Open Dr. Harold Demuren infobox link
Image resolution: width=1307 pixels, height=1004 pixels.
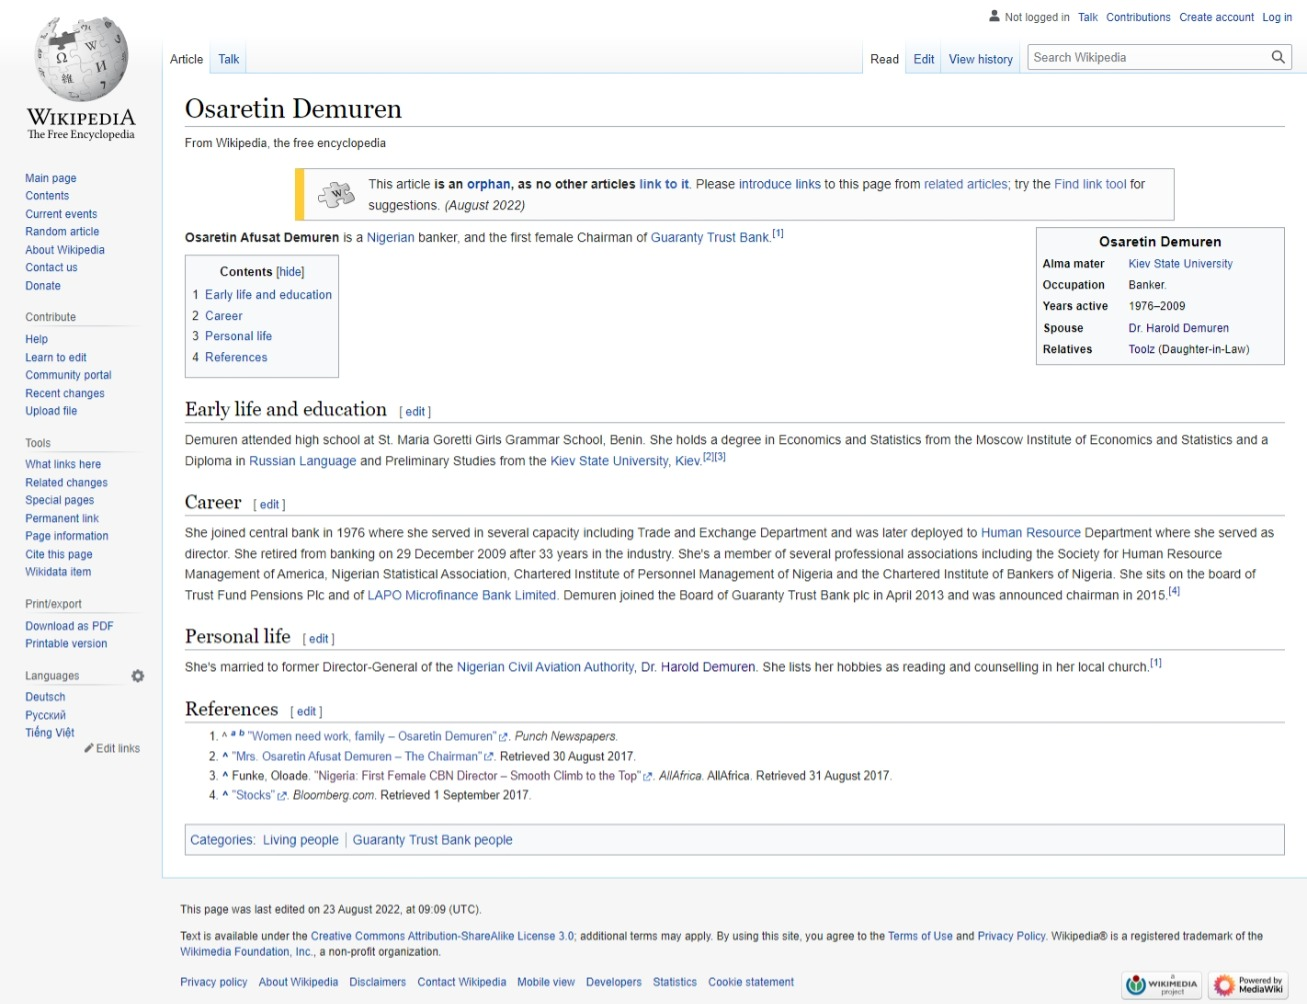[x=1178, y=328]
